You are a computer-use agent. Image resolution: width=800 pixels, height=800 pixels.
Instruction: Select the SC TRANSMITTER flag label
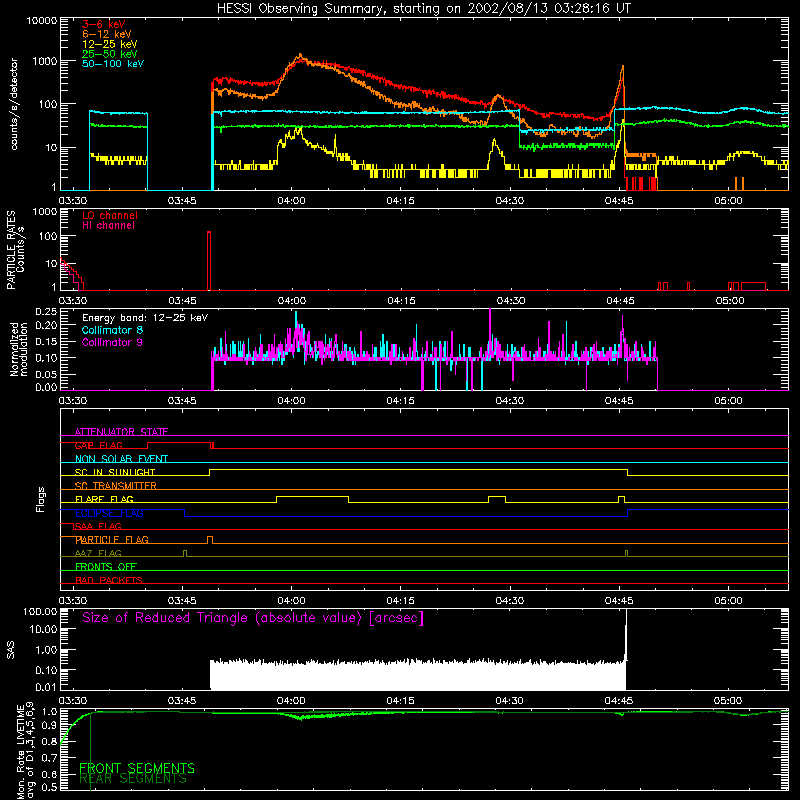coord(116,486)
